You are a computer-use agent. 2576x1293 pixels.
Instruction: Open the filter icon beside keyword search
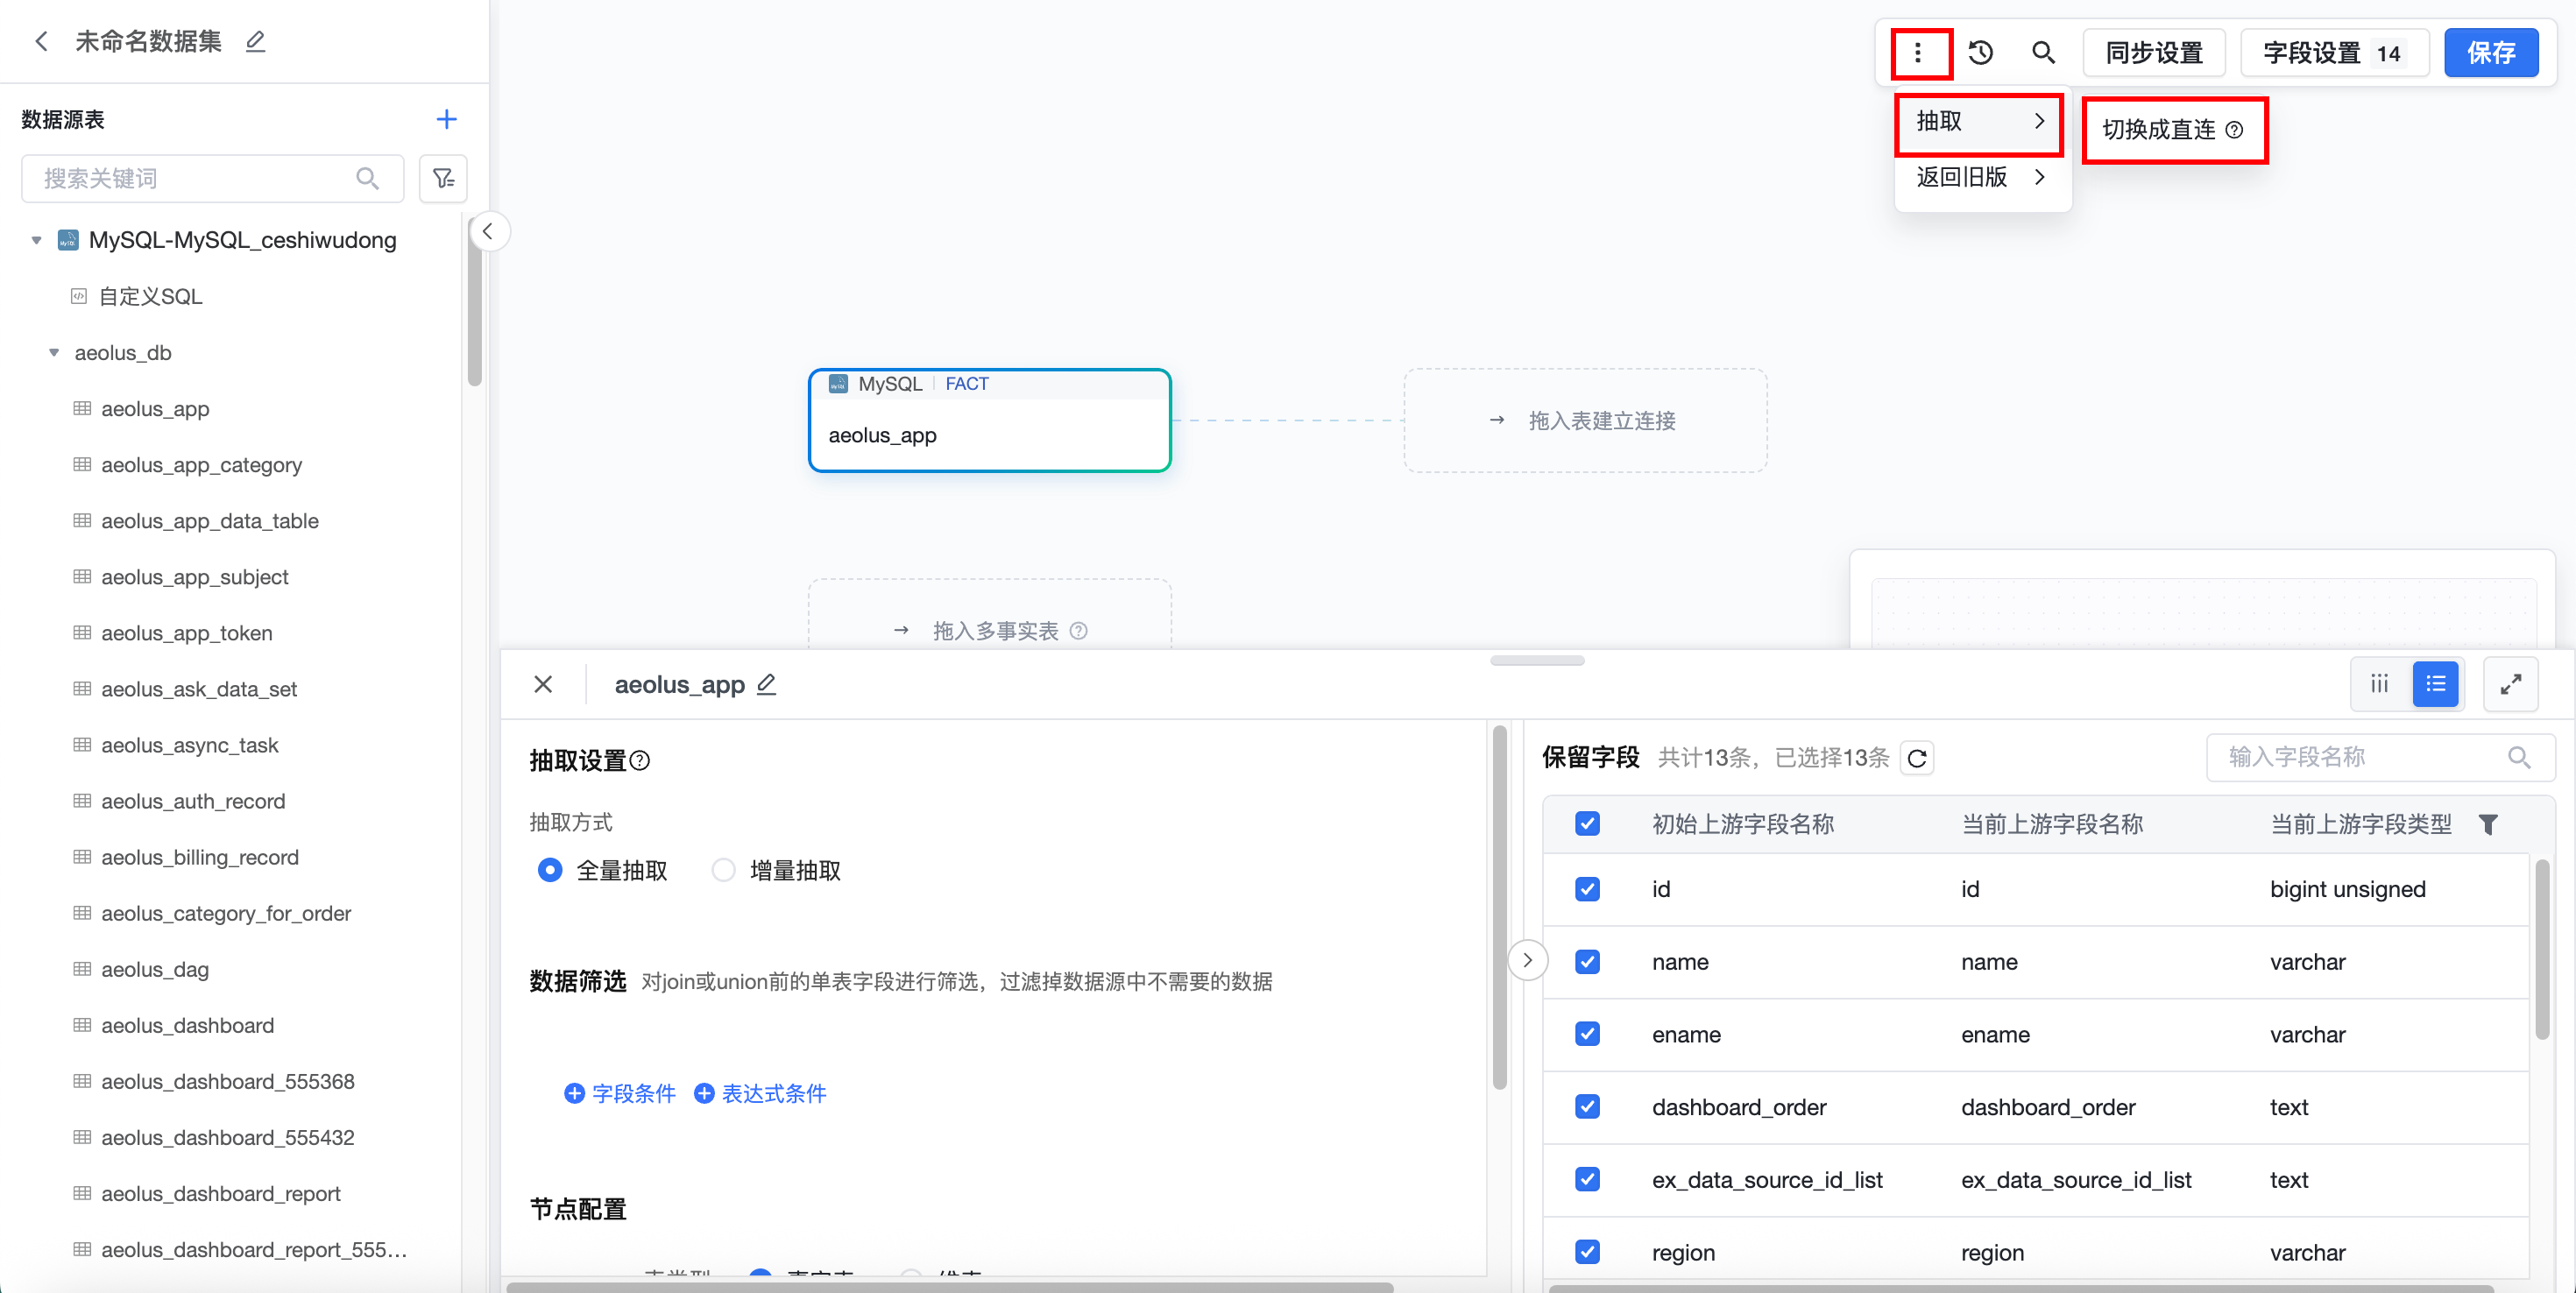pyautogui.click(x=443, y=179)
